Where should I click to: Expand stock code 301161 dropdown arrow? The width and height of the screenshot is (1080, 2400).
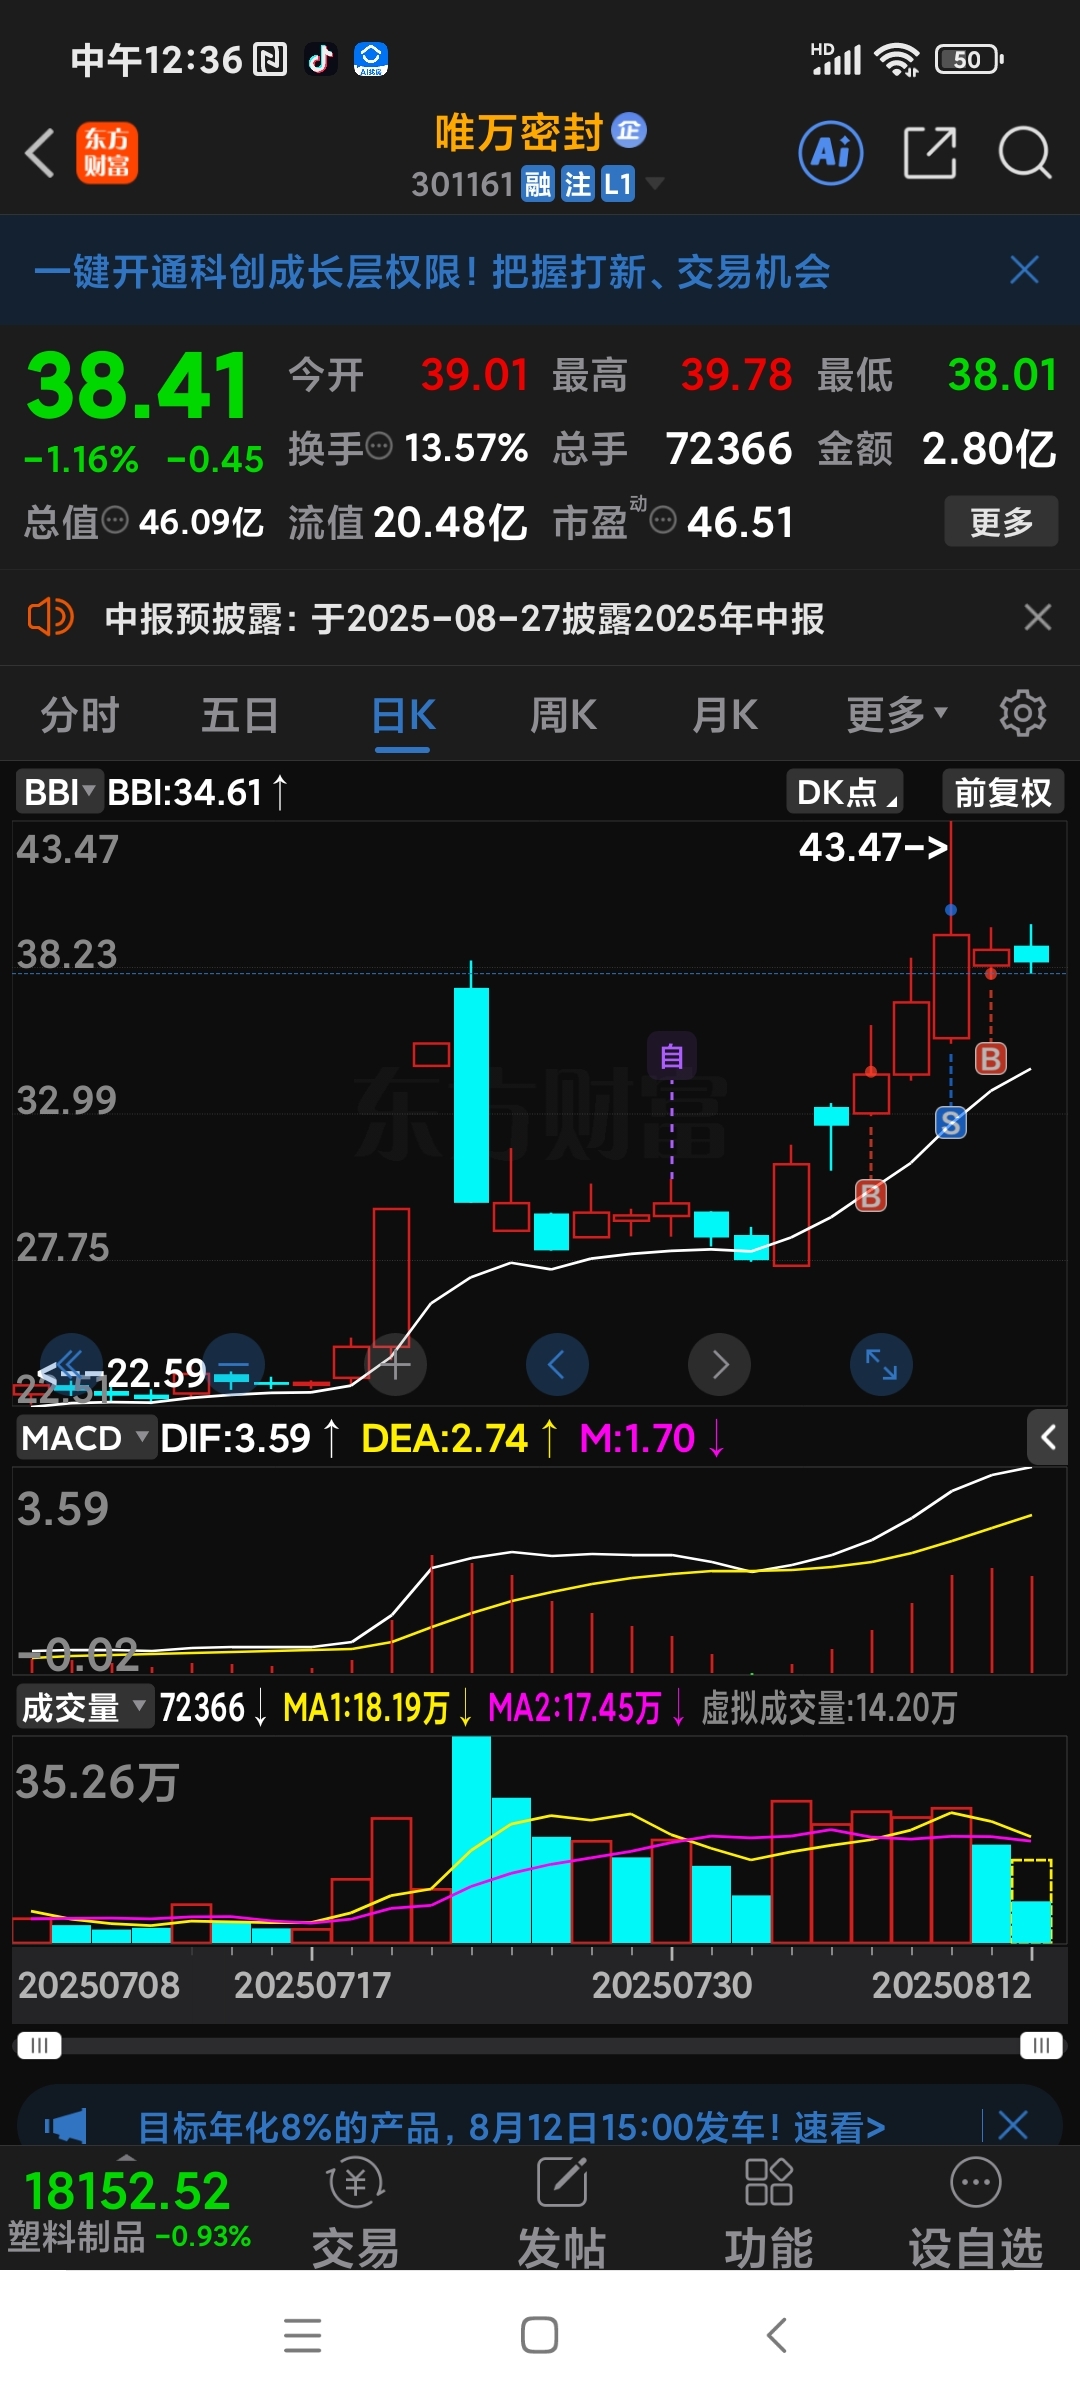tap(655, 183)
